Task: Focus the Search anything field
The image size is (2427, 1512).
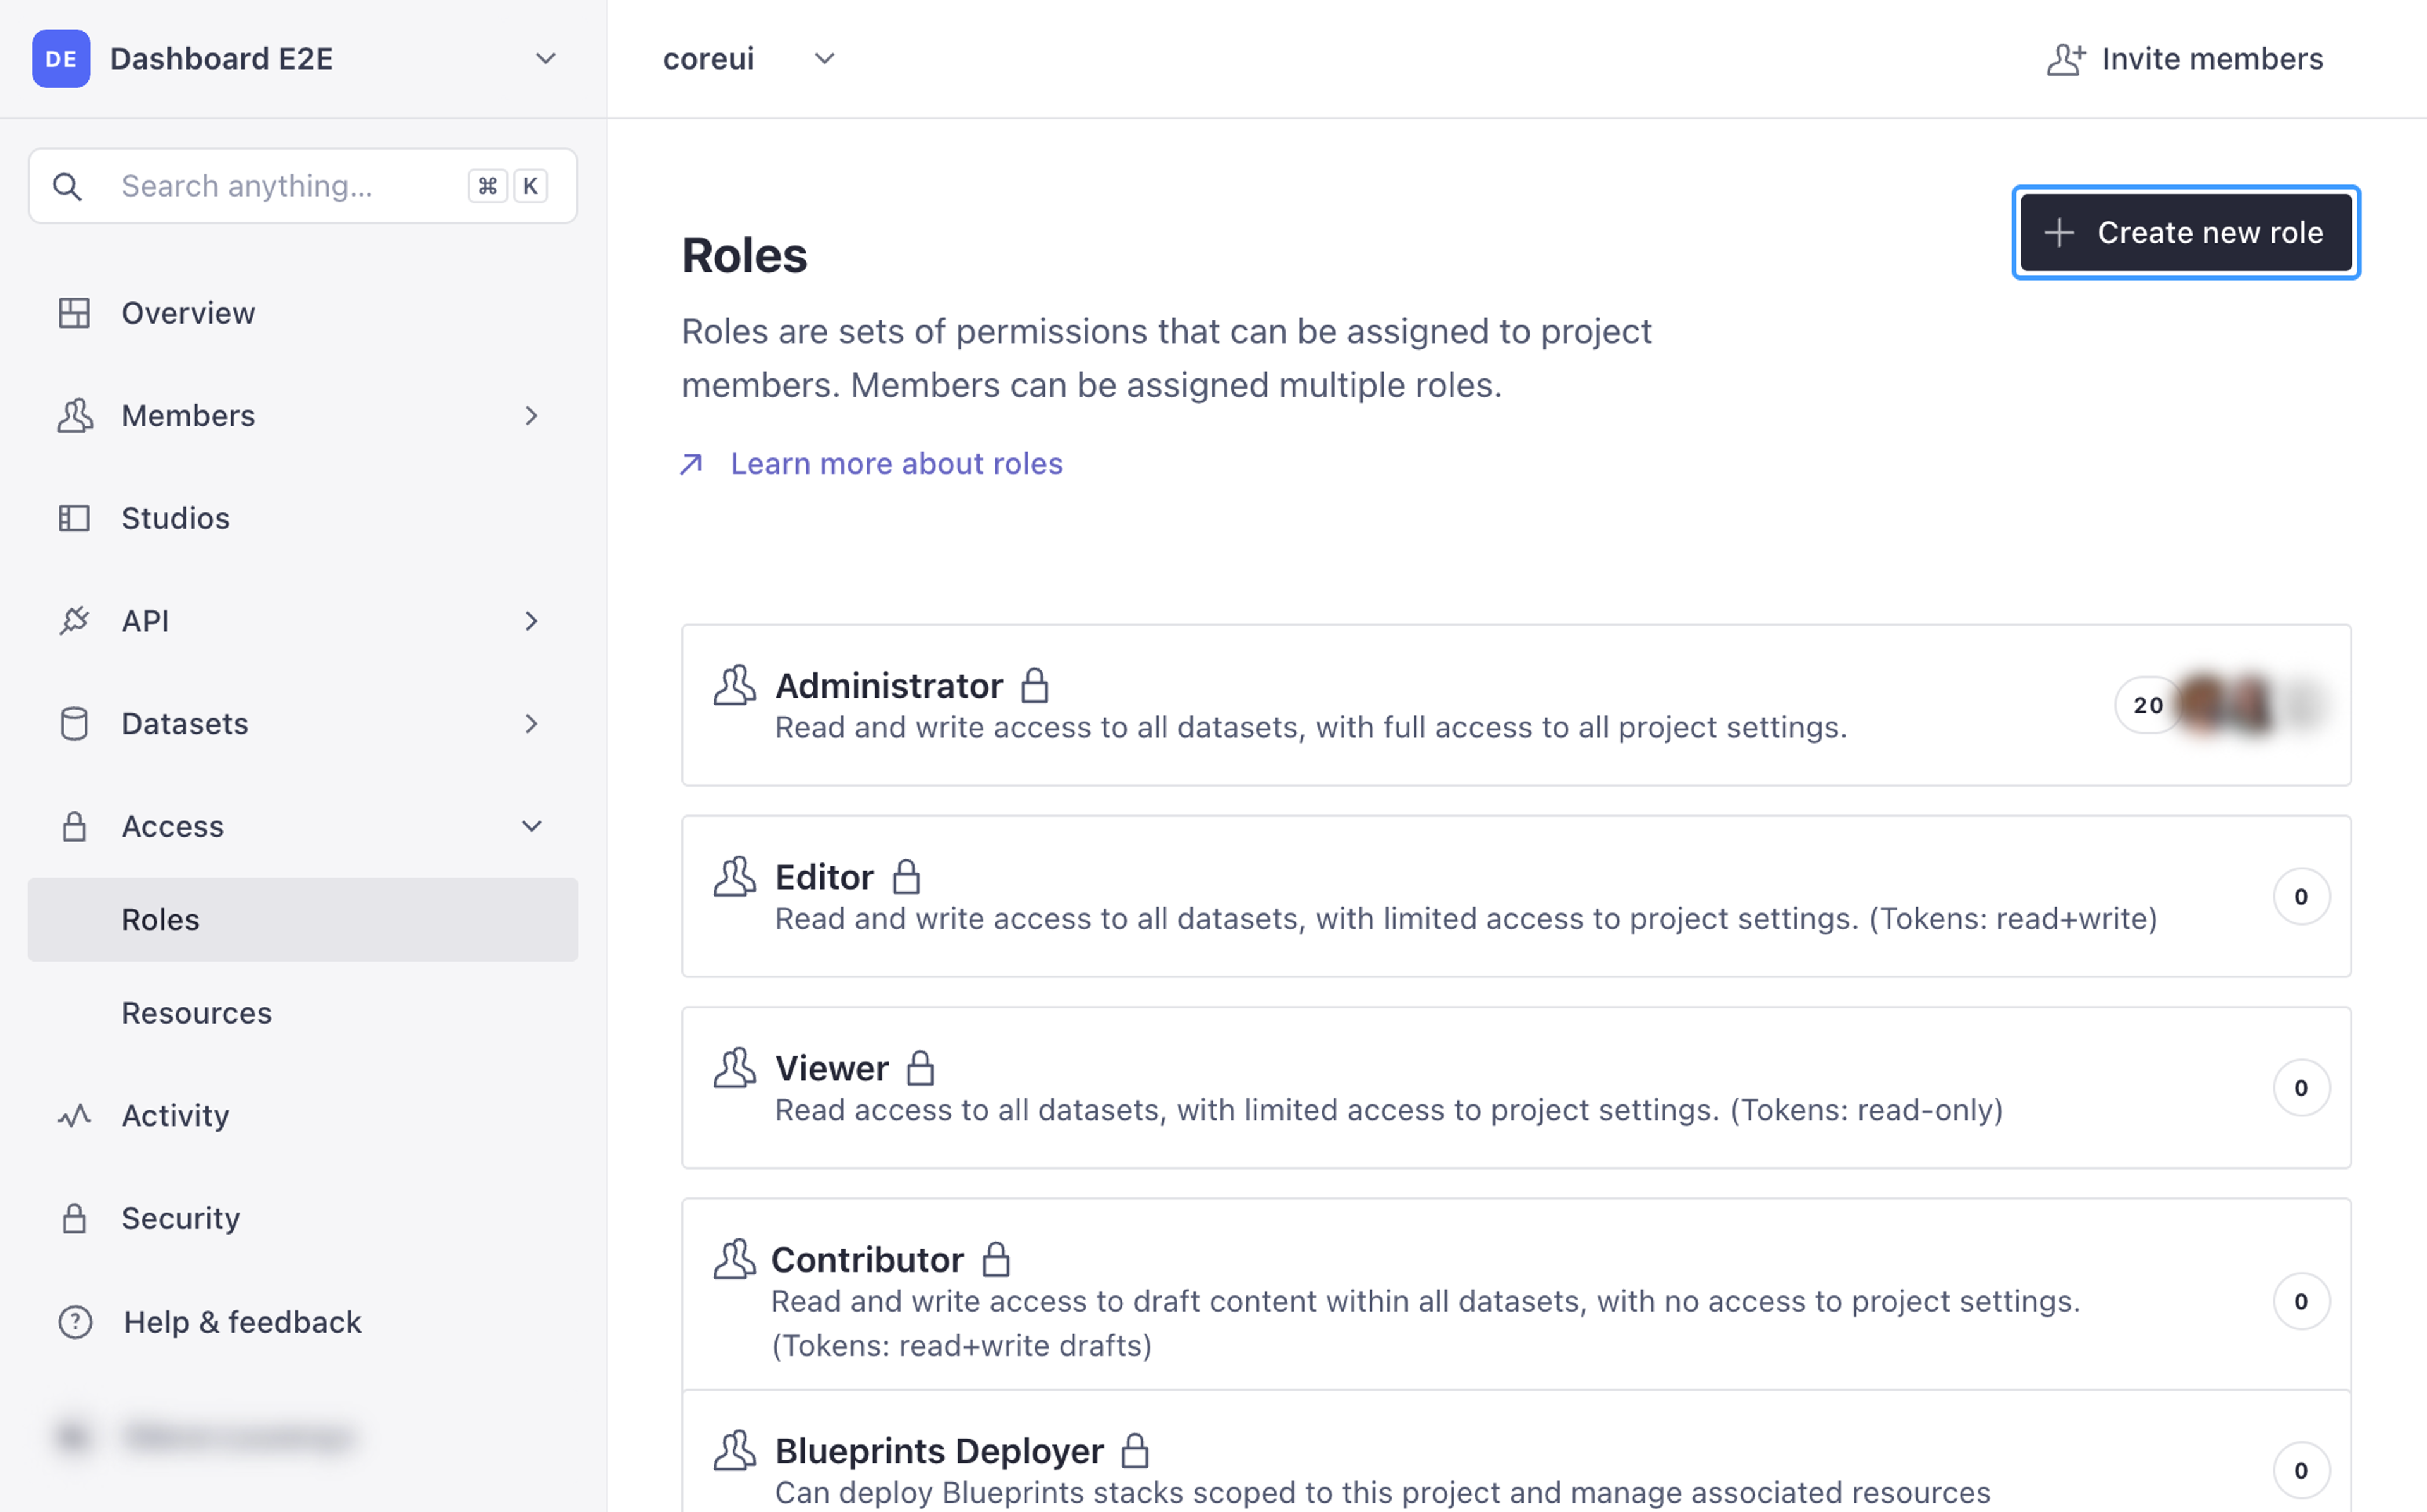Action: click(x=303, y=186)
